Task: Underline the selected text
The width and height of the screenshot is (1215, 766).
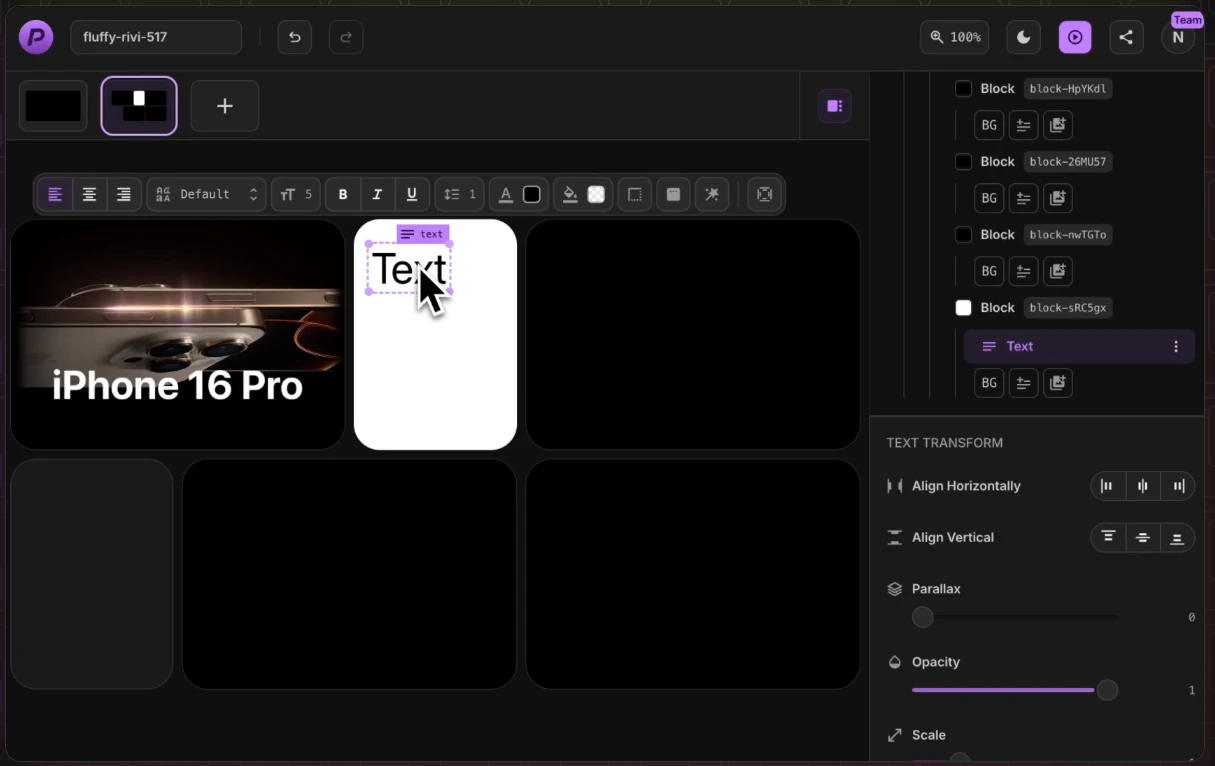Action: (x=411, y=194)
